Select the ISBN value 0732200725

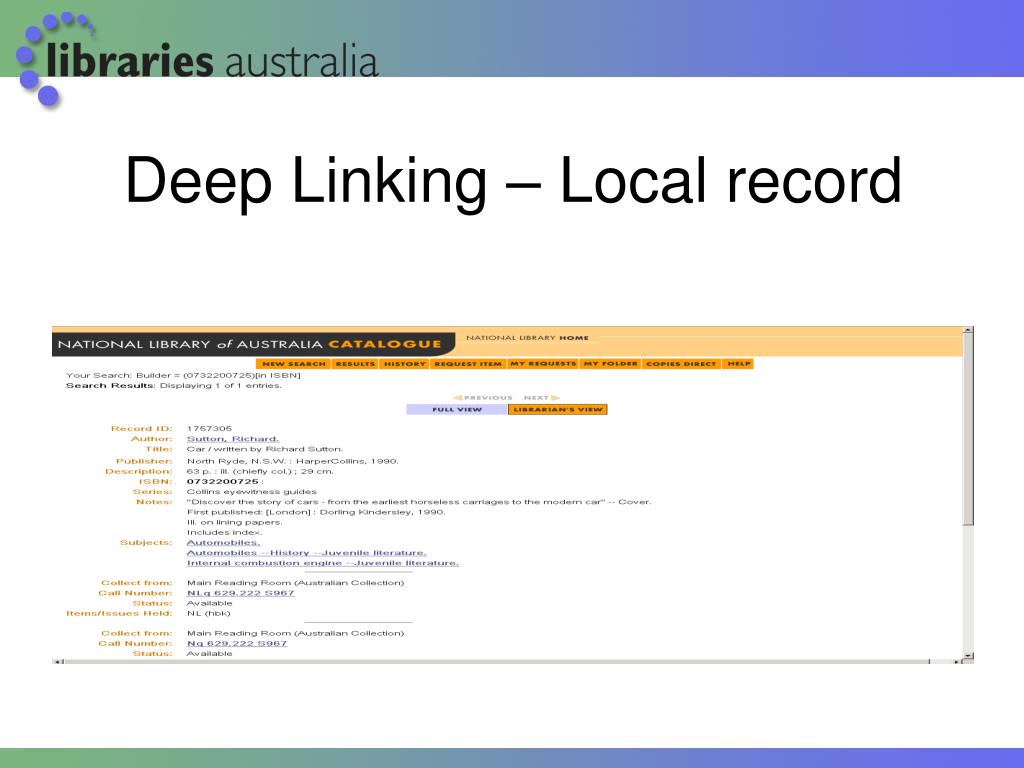coord(223,481)
